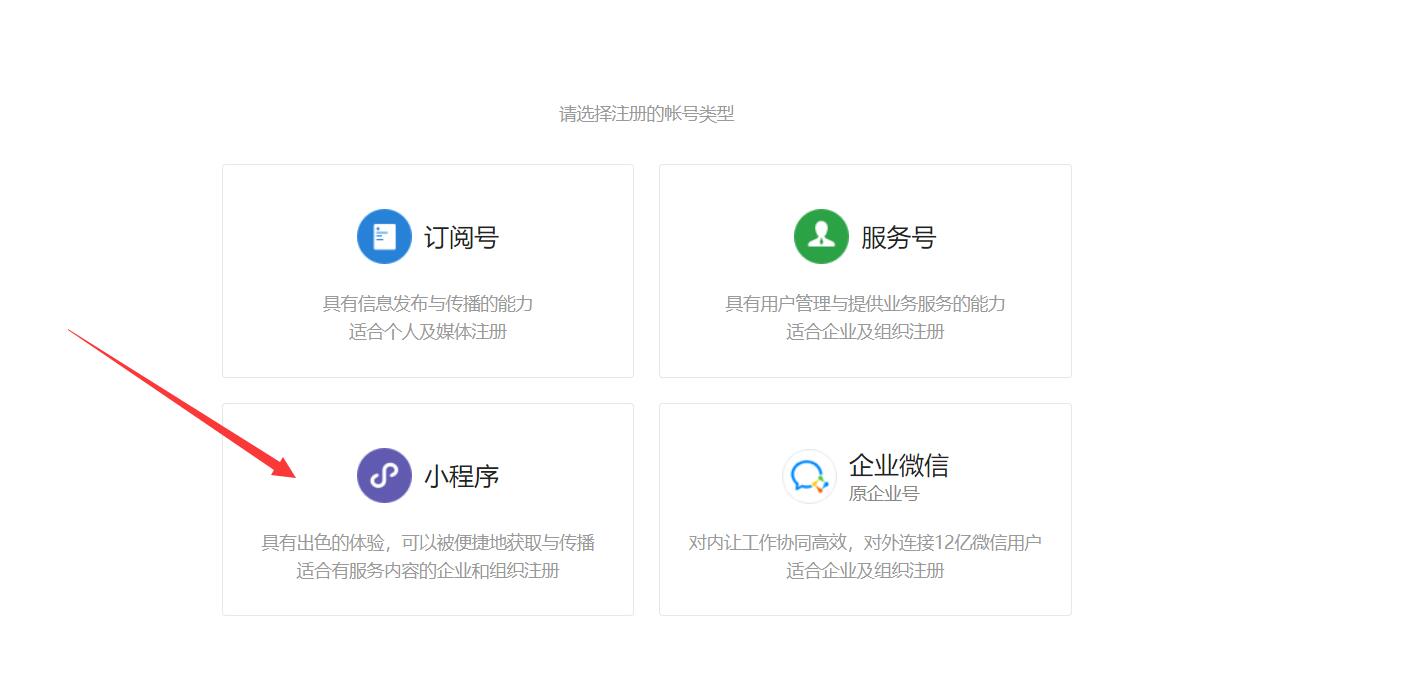Click 适合企业及组织注册 under 企业微信
Image resolution: width=1406 pixels, height=678 pixels.
pos(865,571)
